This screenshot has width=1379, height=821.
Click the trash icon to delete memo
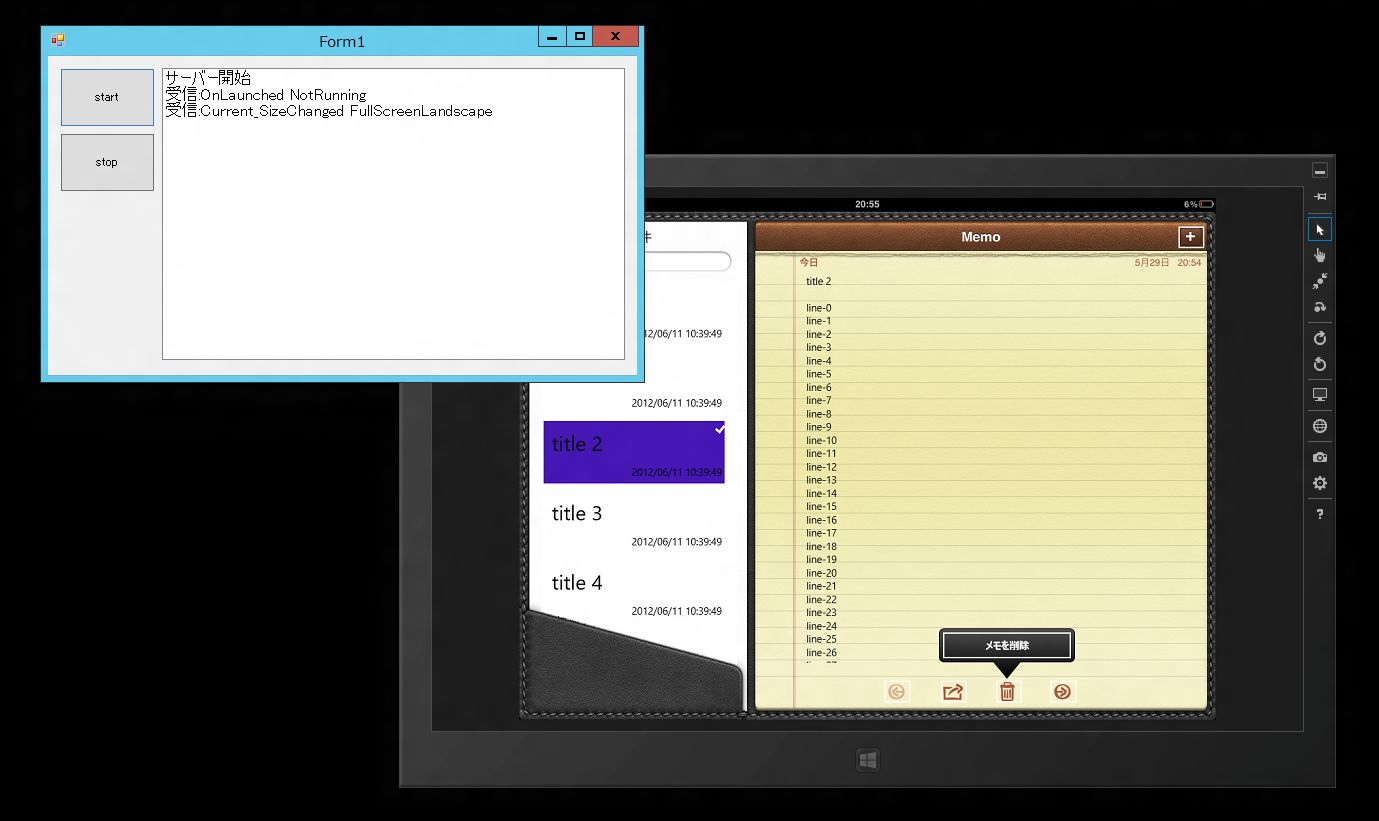tap(1007, 692)
